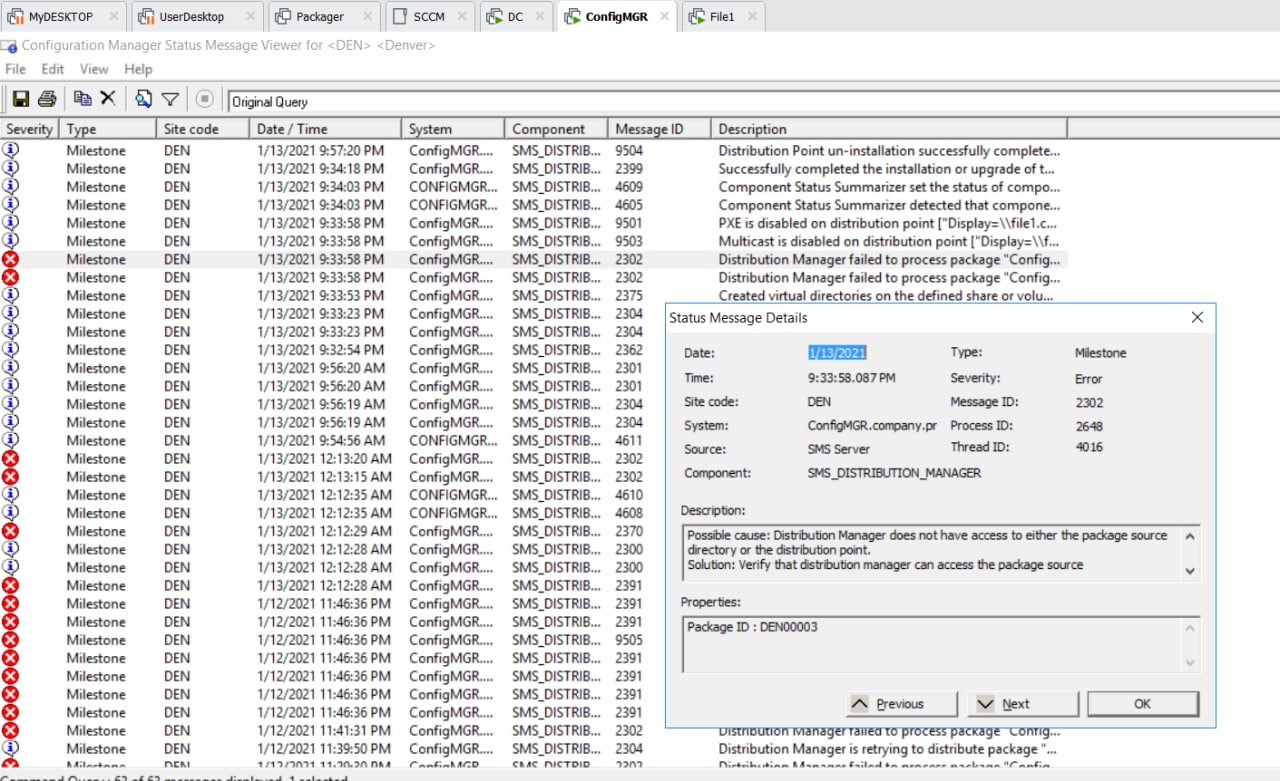Click info icon of message 4609 row
Viewport: 1280px width, 781px height.
10,186
